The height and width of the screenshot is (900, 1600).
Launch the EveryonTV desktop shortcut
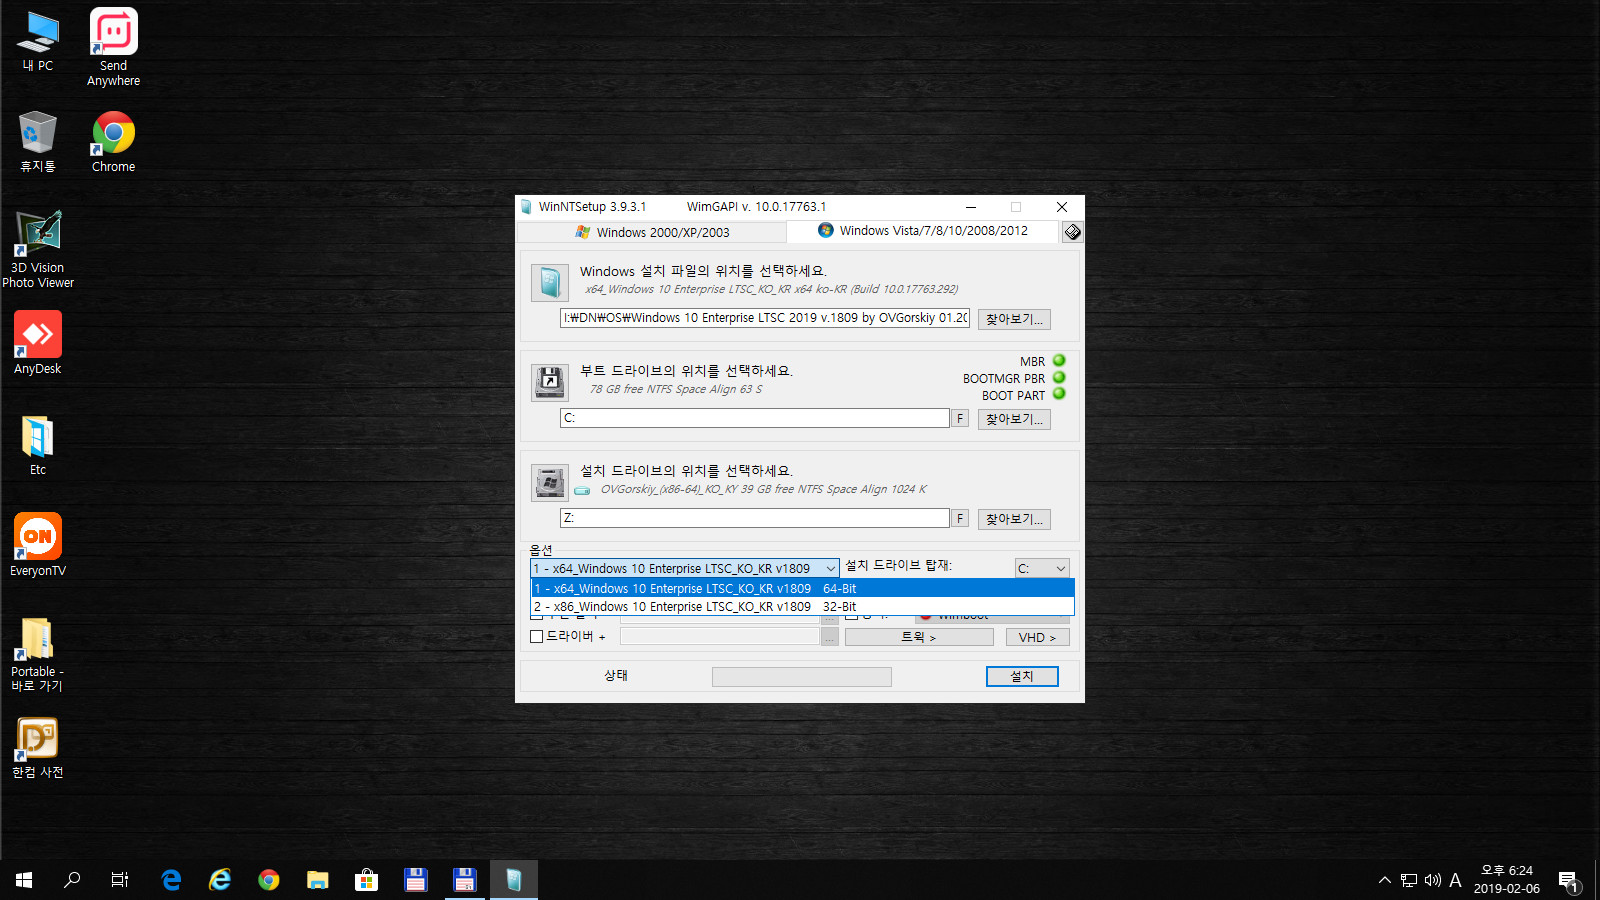[38, 545]
